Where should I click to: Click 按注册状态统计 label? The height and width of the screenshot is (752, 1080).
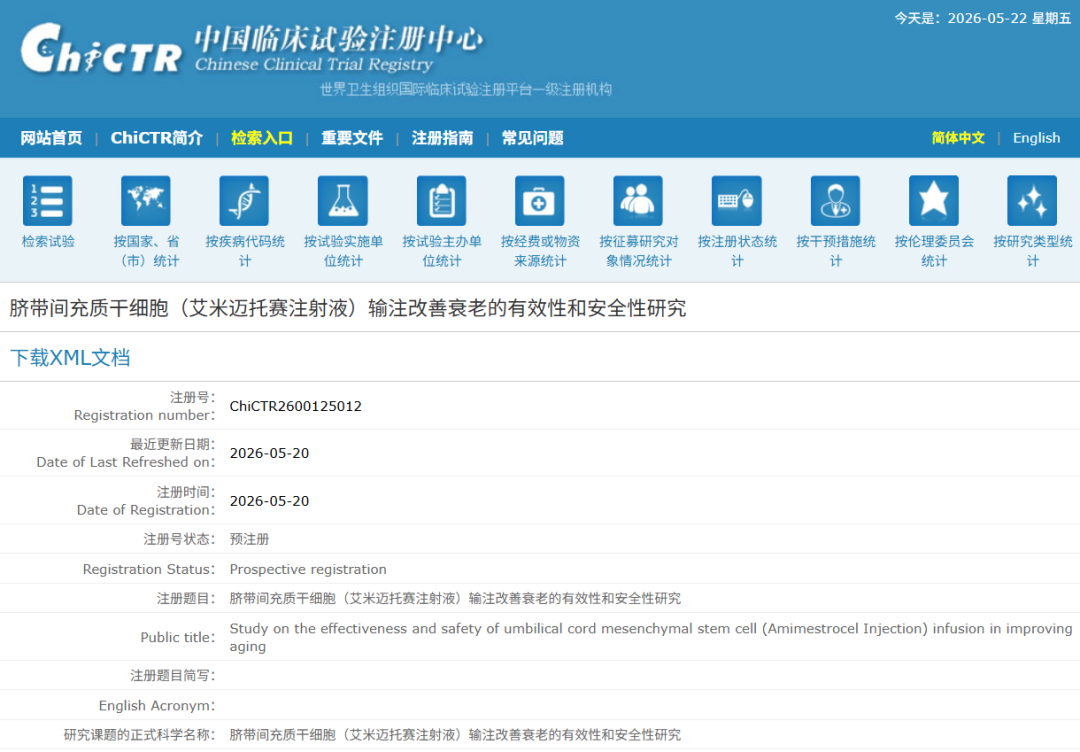[x=737, y=251]
